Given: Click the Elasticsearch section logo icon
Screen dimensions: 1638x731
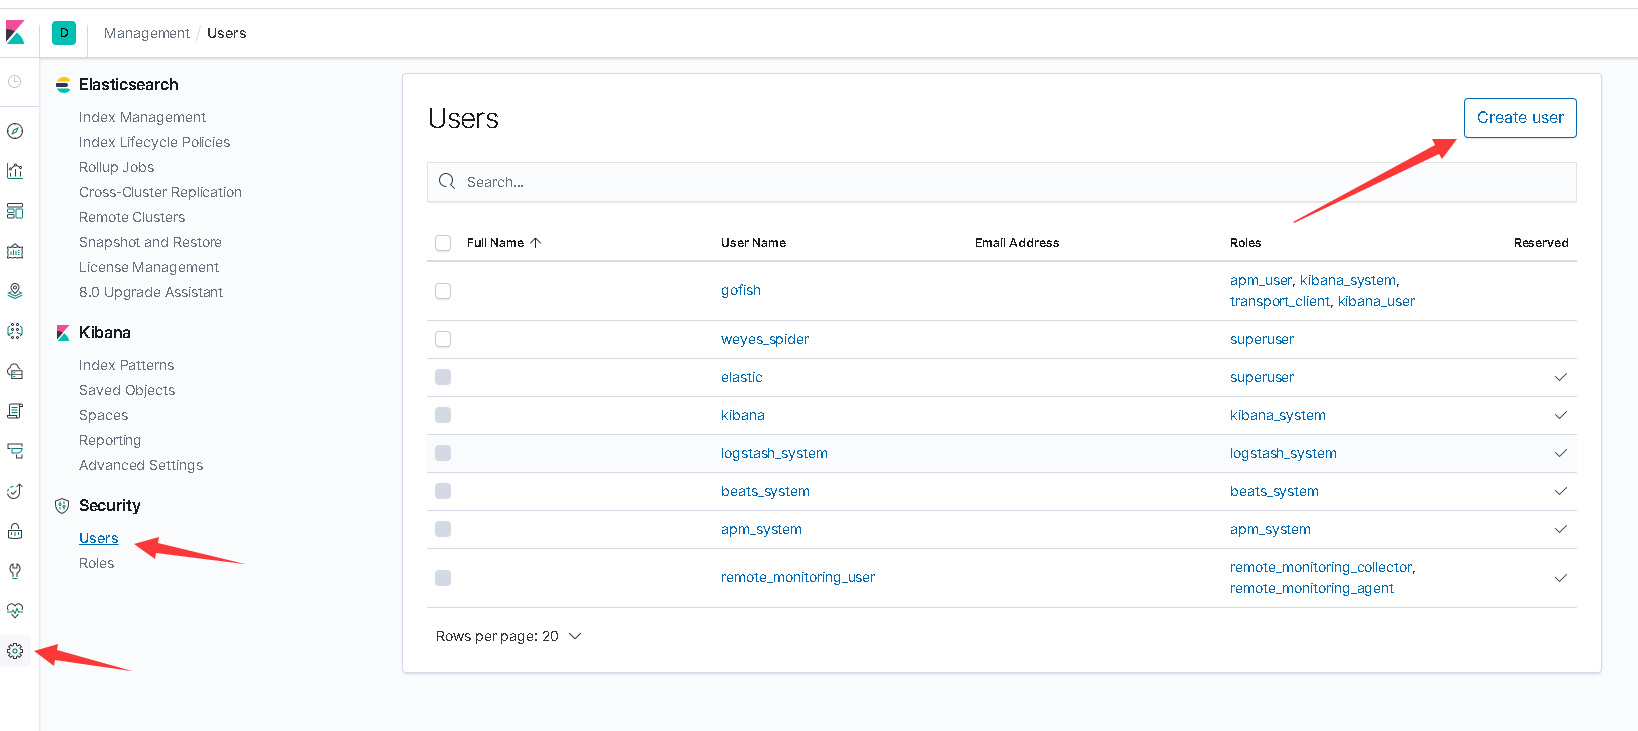Looking at the screenshot, I should (x=63, y=85).
